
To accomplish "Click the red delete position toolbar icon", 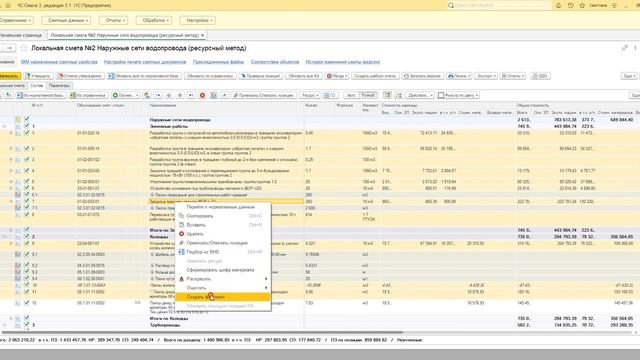I will coord(202,95).
